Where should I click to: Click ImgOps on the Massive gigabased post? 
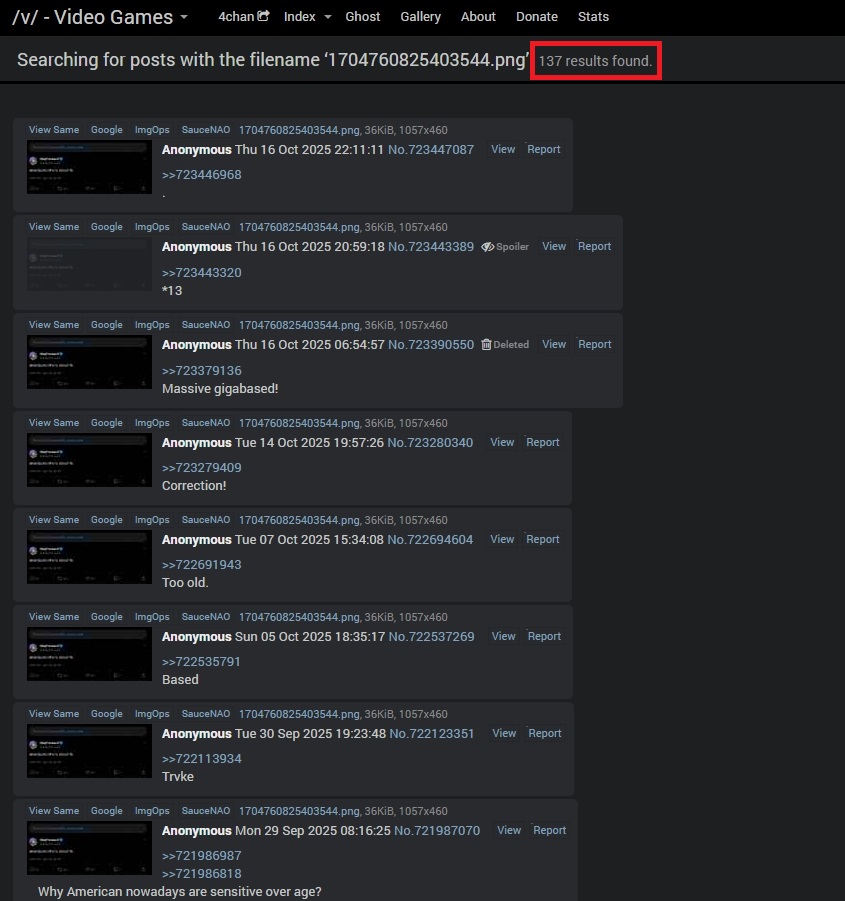point(152,325)
